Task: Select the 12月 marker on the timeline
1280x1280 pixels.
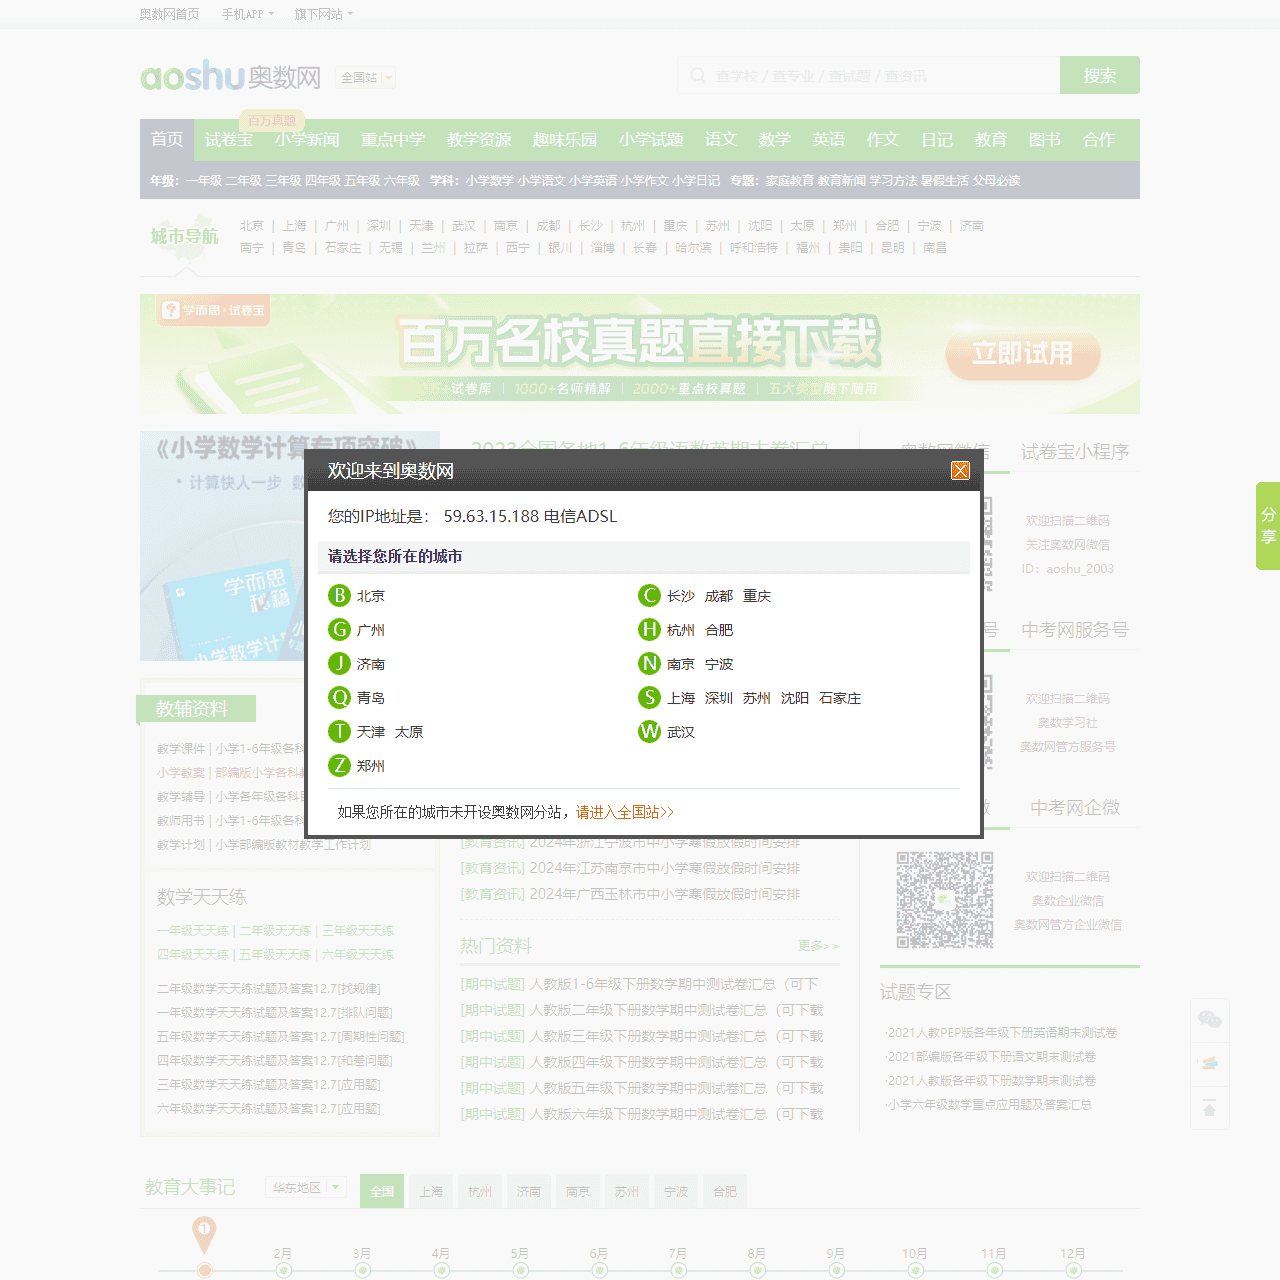Action: [x=1073, y=1270]
